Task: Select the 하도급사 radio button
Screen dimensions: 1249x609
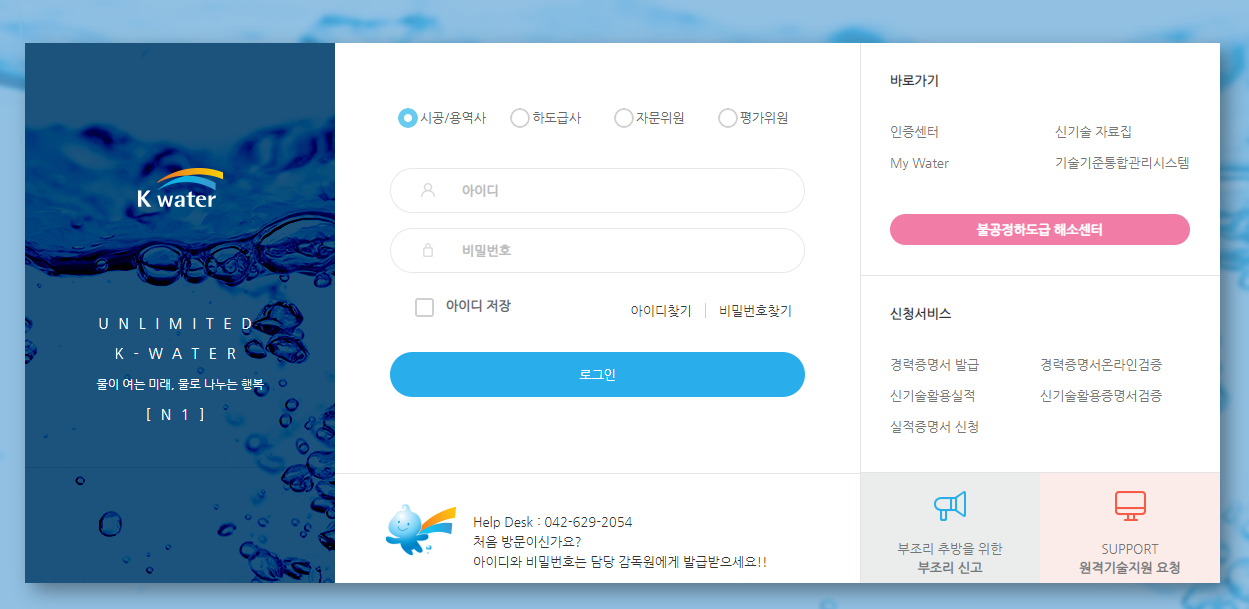Action: (519, 117)
